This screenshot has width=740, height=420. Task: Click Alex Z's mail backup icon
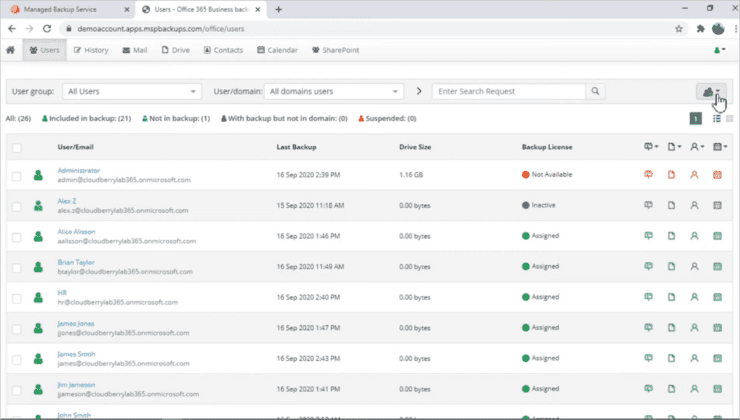coord(648,205)
